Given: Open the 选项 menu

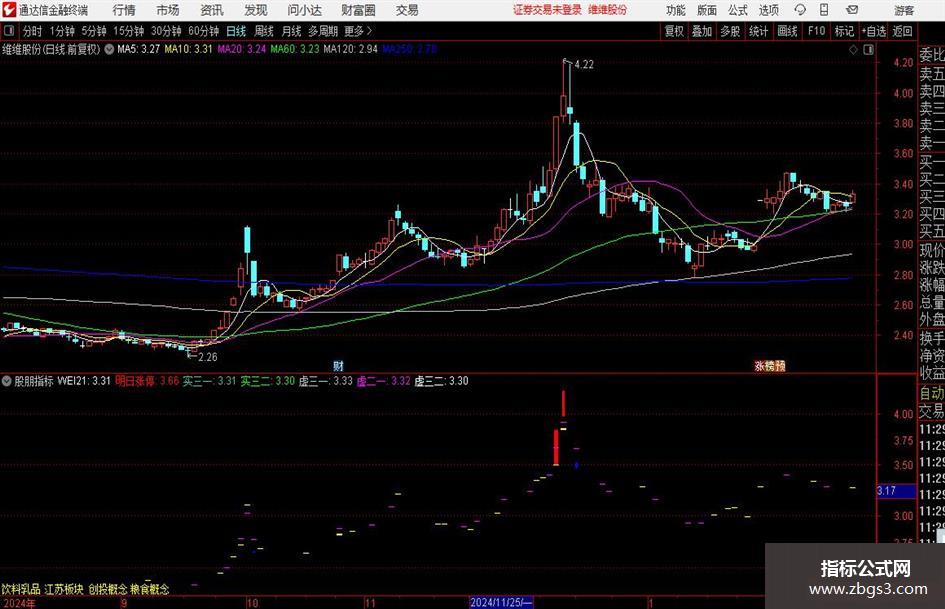Looking at the screenshot, I should [768, 10].
